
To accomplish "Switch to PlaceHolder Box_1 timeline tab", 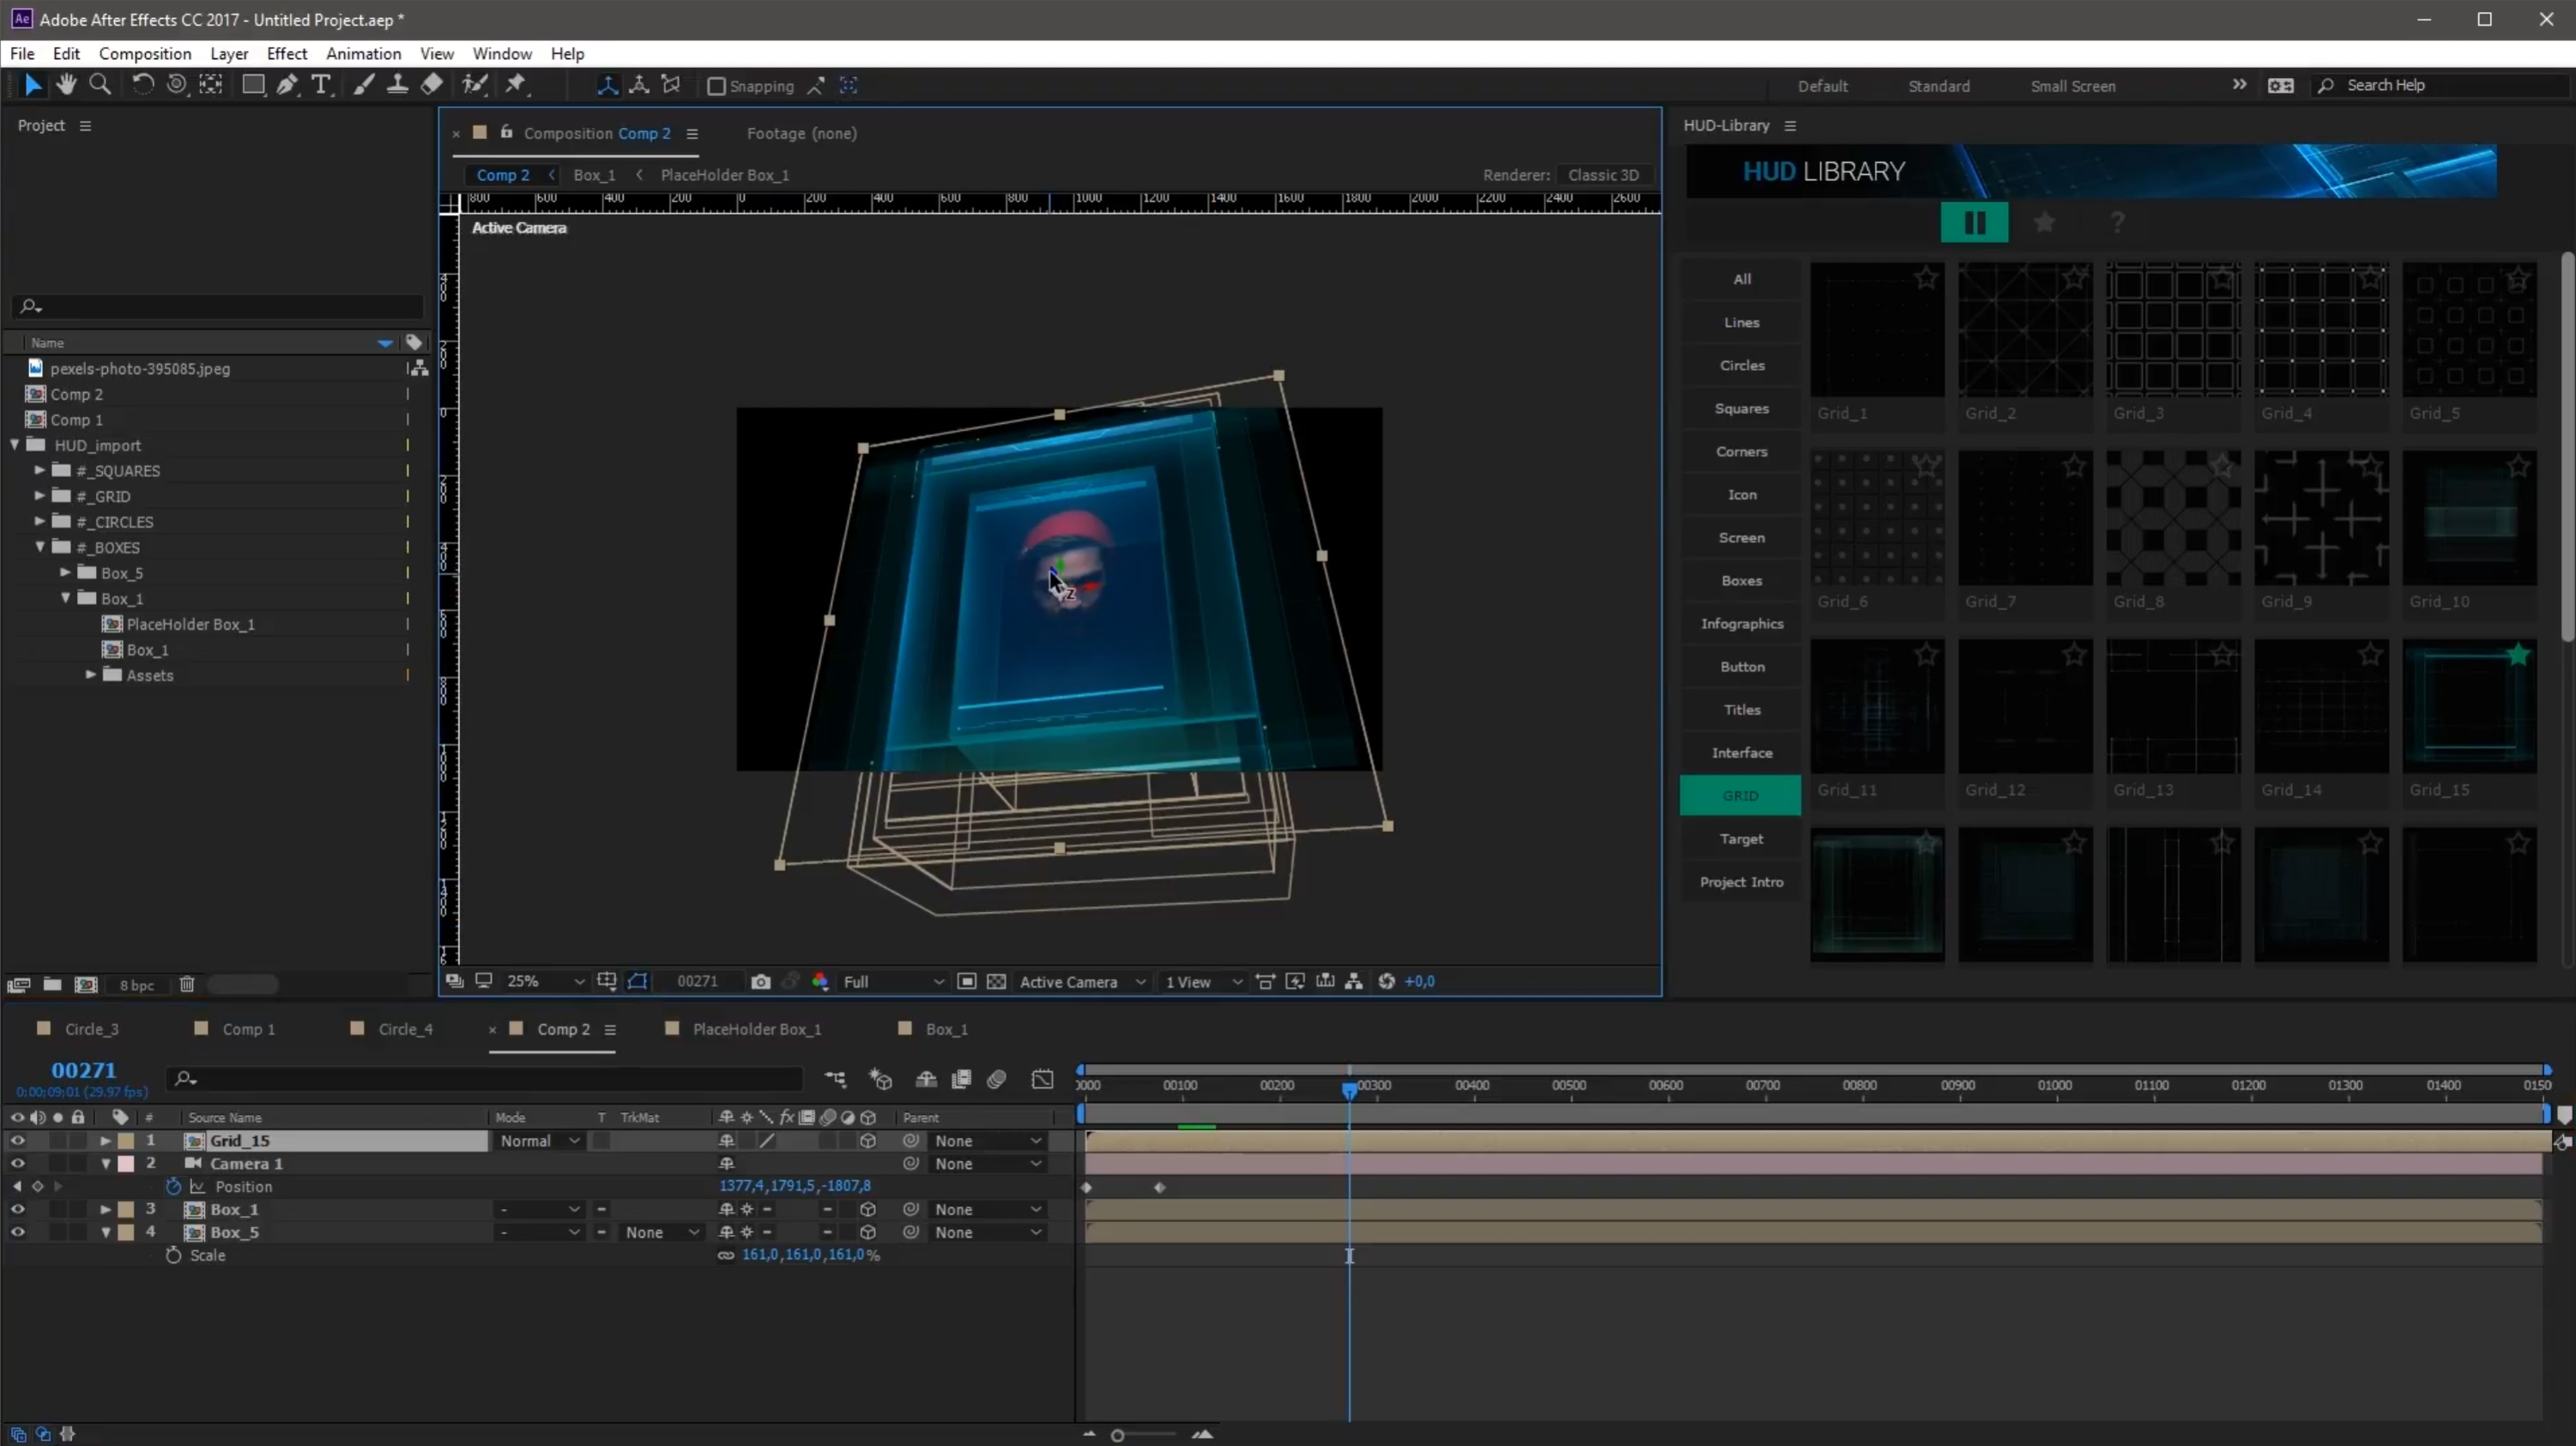I will pyautogui.click(x=756, y=1029).
